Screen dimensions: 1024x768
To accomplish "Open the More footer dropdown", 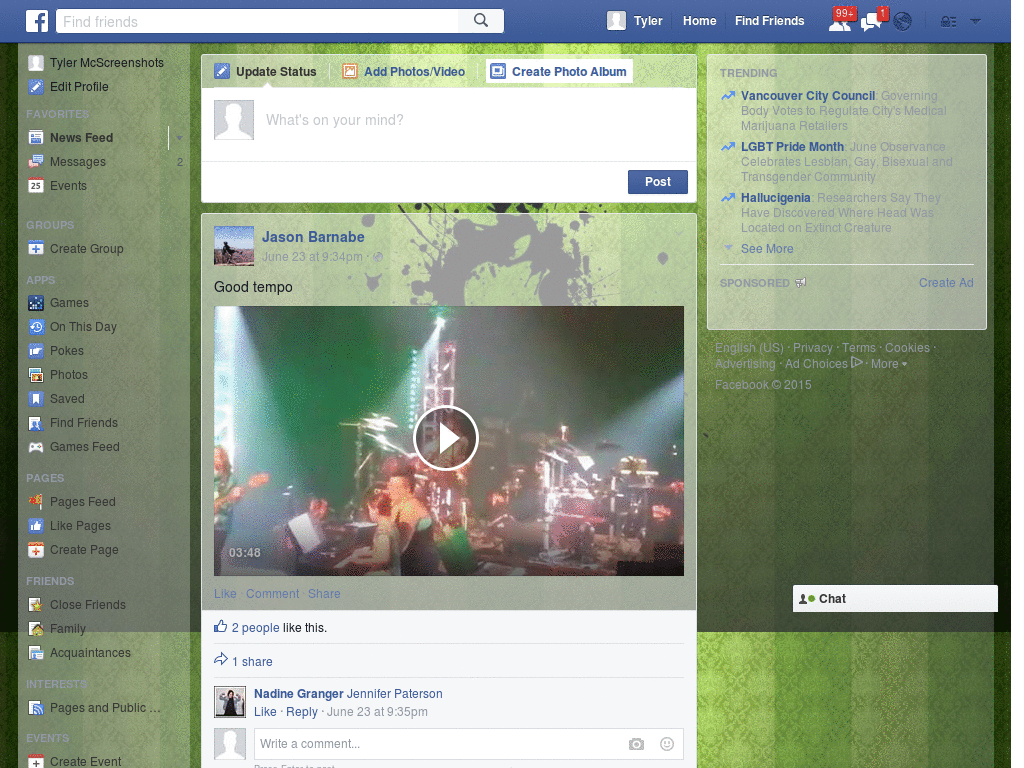I will pos(888,364).
